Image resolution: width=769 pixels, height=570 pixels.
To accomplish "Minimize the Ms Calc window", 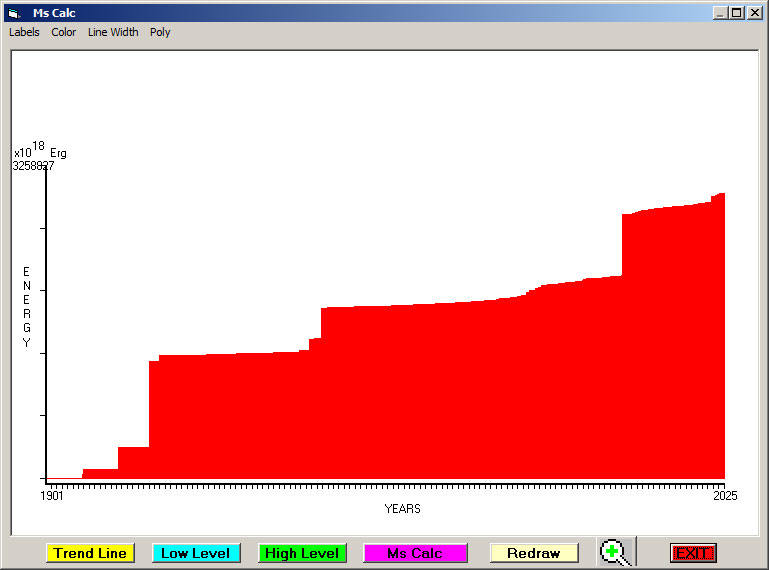I will pos(720,13).
